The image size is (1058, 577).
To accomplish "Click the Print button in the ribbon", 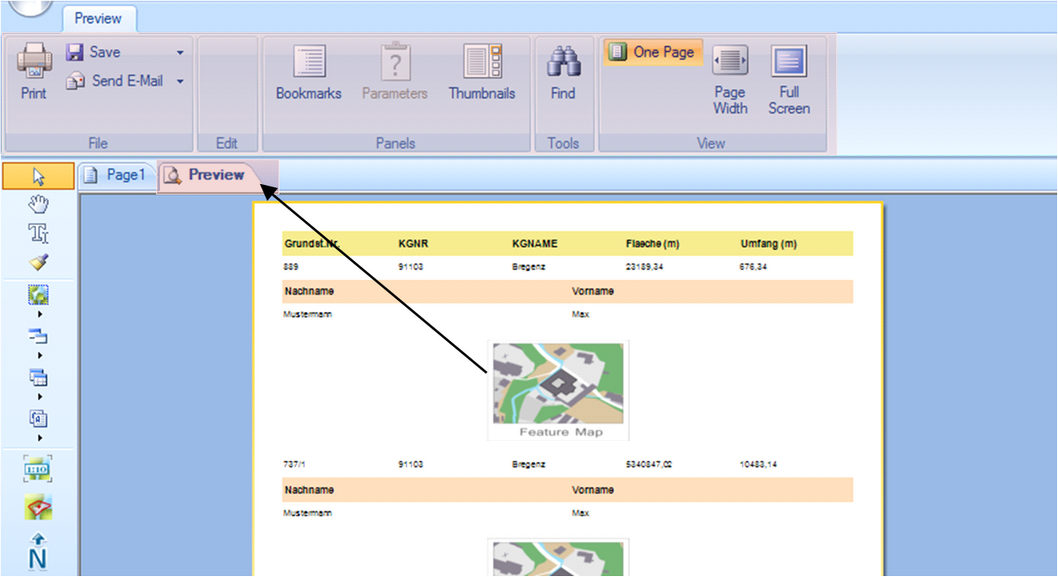I will pos(34,72).
